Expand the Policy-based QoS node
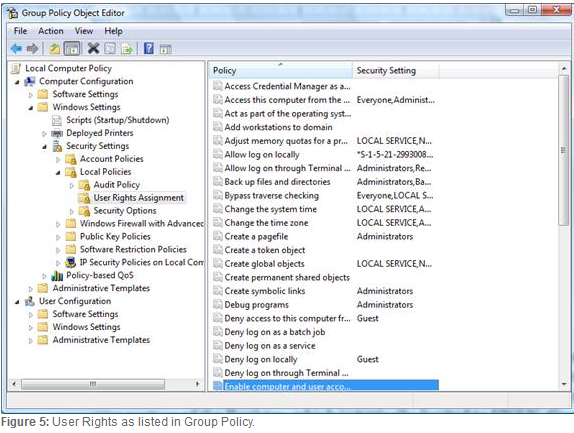574x433 pixels. (x=44, y=276)
